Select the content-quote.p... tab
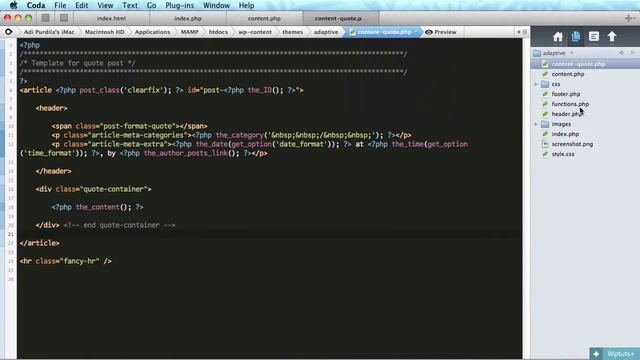The image size is (640, 360). coord(341,18)
